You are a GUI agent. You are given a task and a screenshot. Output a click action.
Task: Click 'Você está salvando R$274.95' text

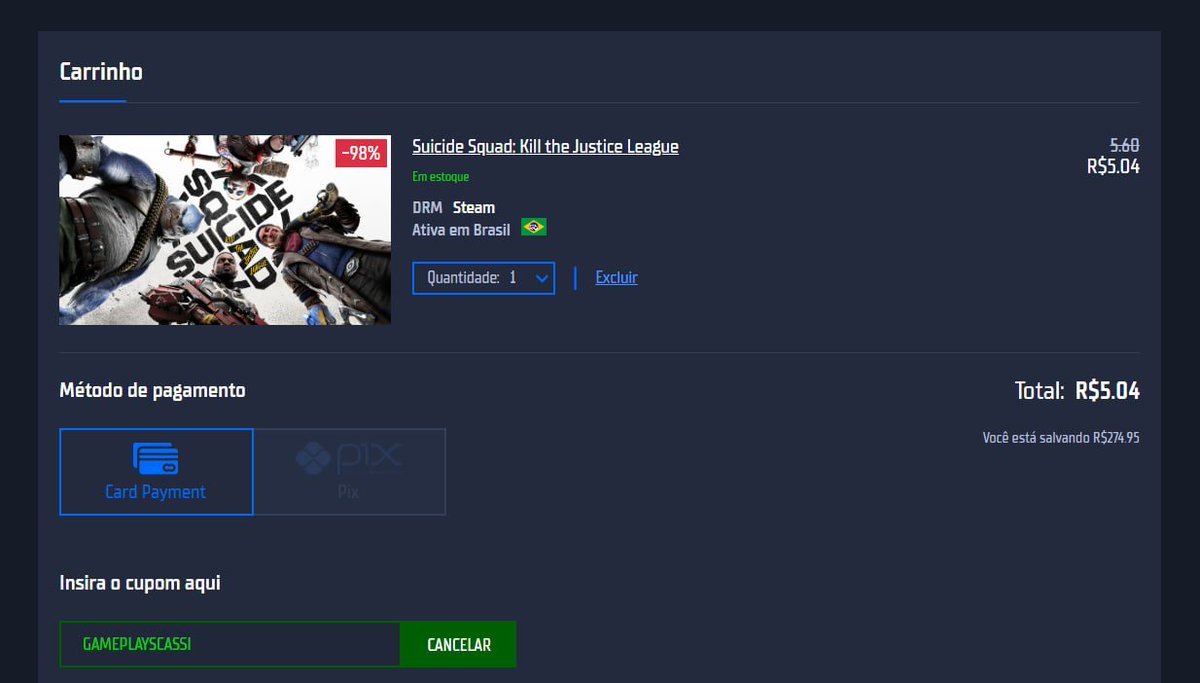coord(1061,438)
